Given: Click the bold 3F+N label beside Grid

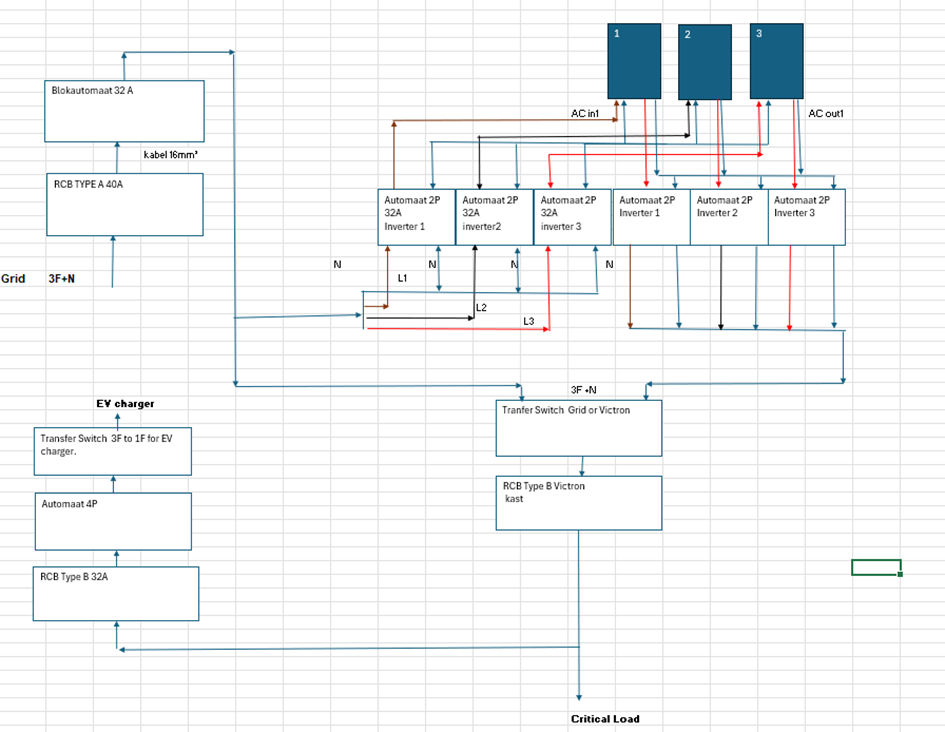Looking at the screenshot, I should click(61, 278).
